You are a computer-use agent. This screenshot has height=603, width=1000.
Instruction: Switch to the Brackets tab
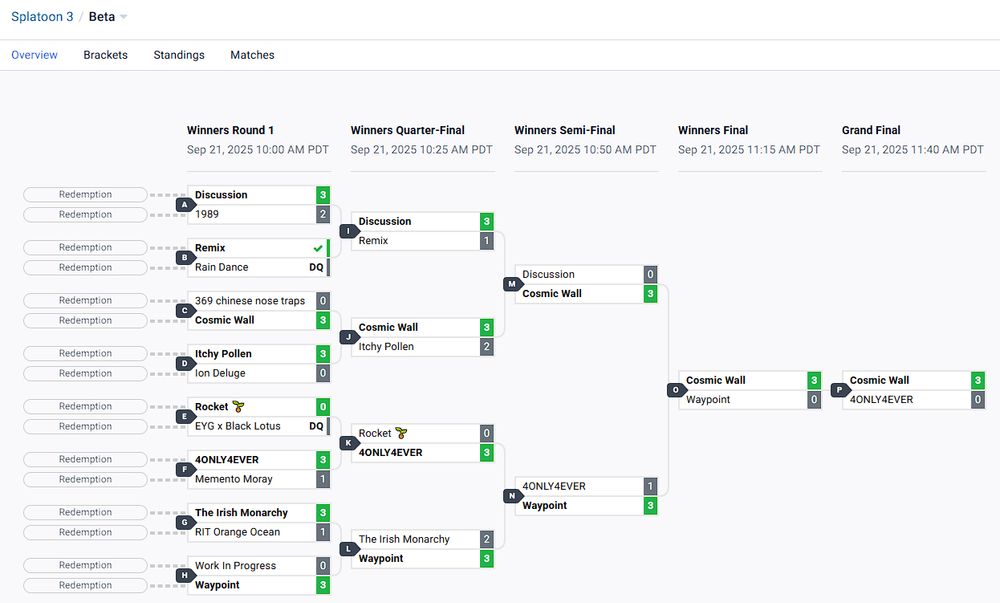[x=105, y=55]
